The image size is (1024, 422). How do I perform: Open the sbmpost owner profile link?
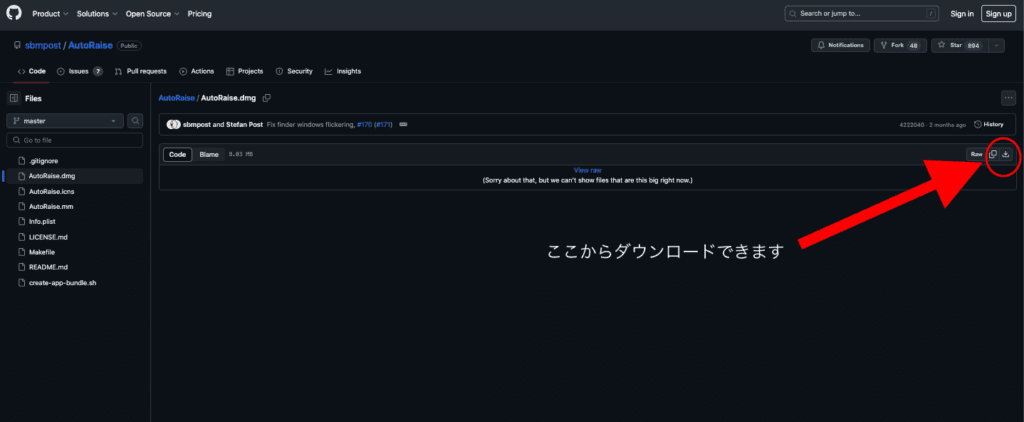pyautogui.click(x=43, y=46)
